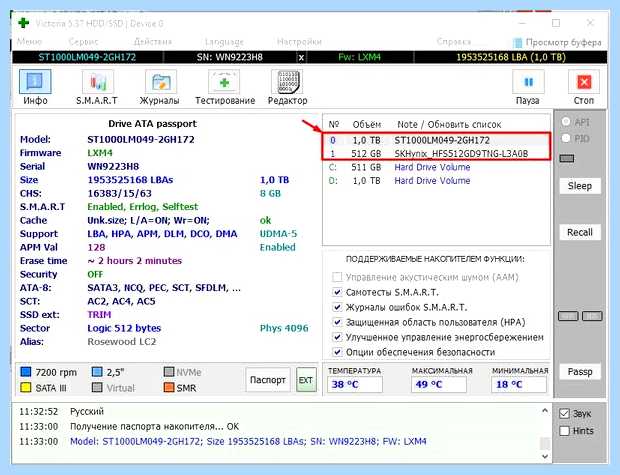Click the Sleep button
Screen dimensions: 620x475
[x=580, y=186]
